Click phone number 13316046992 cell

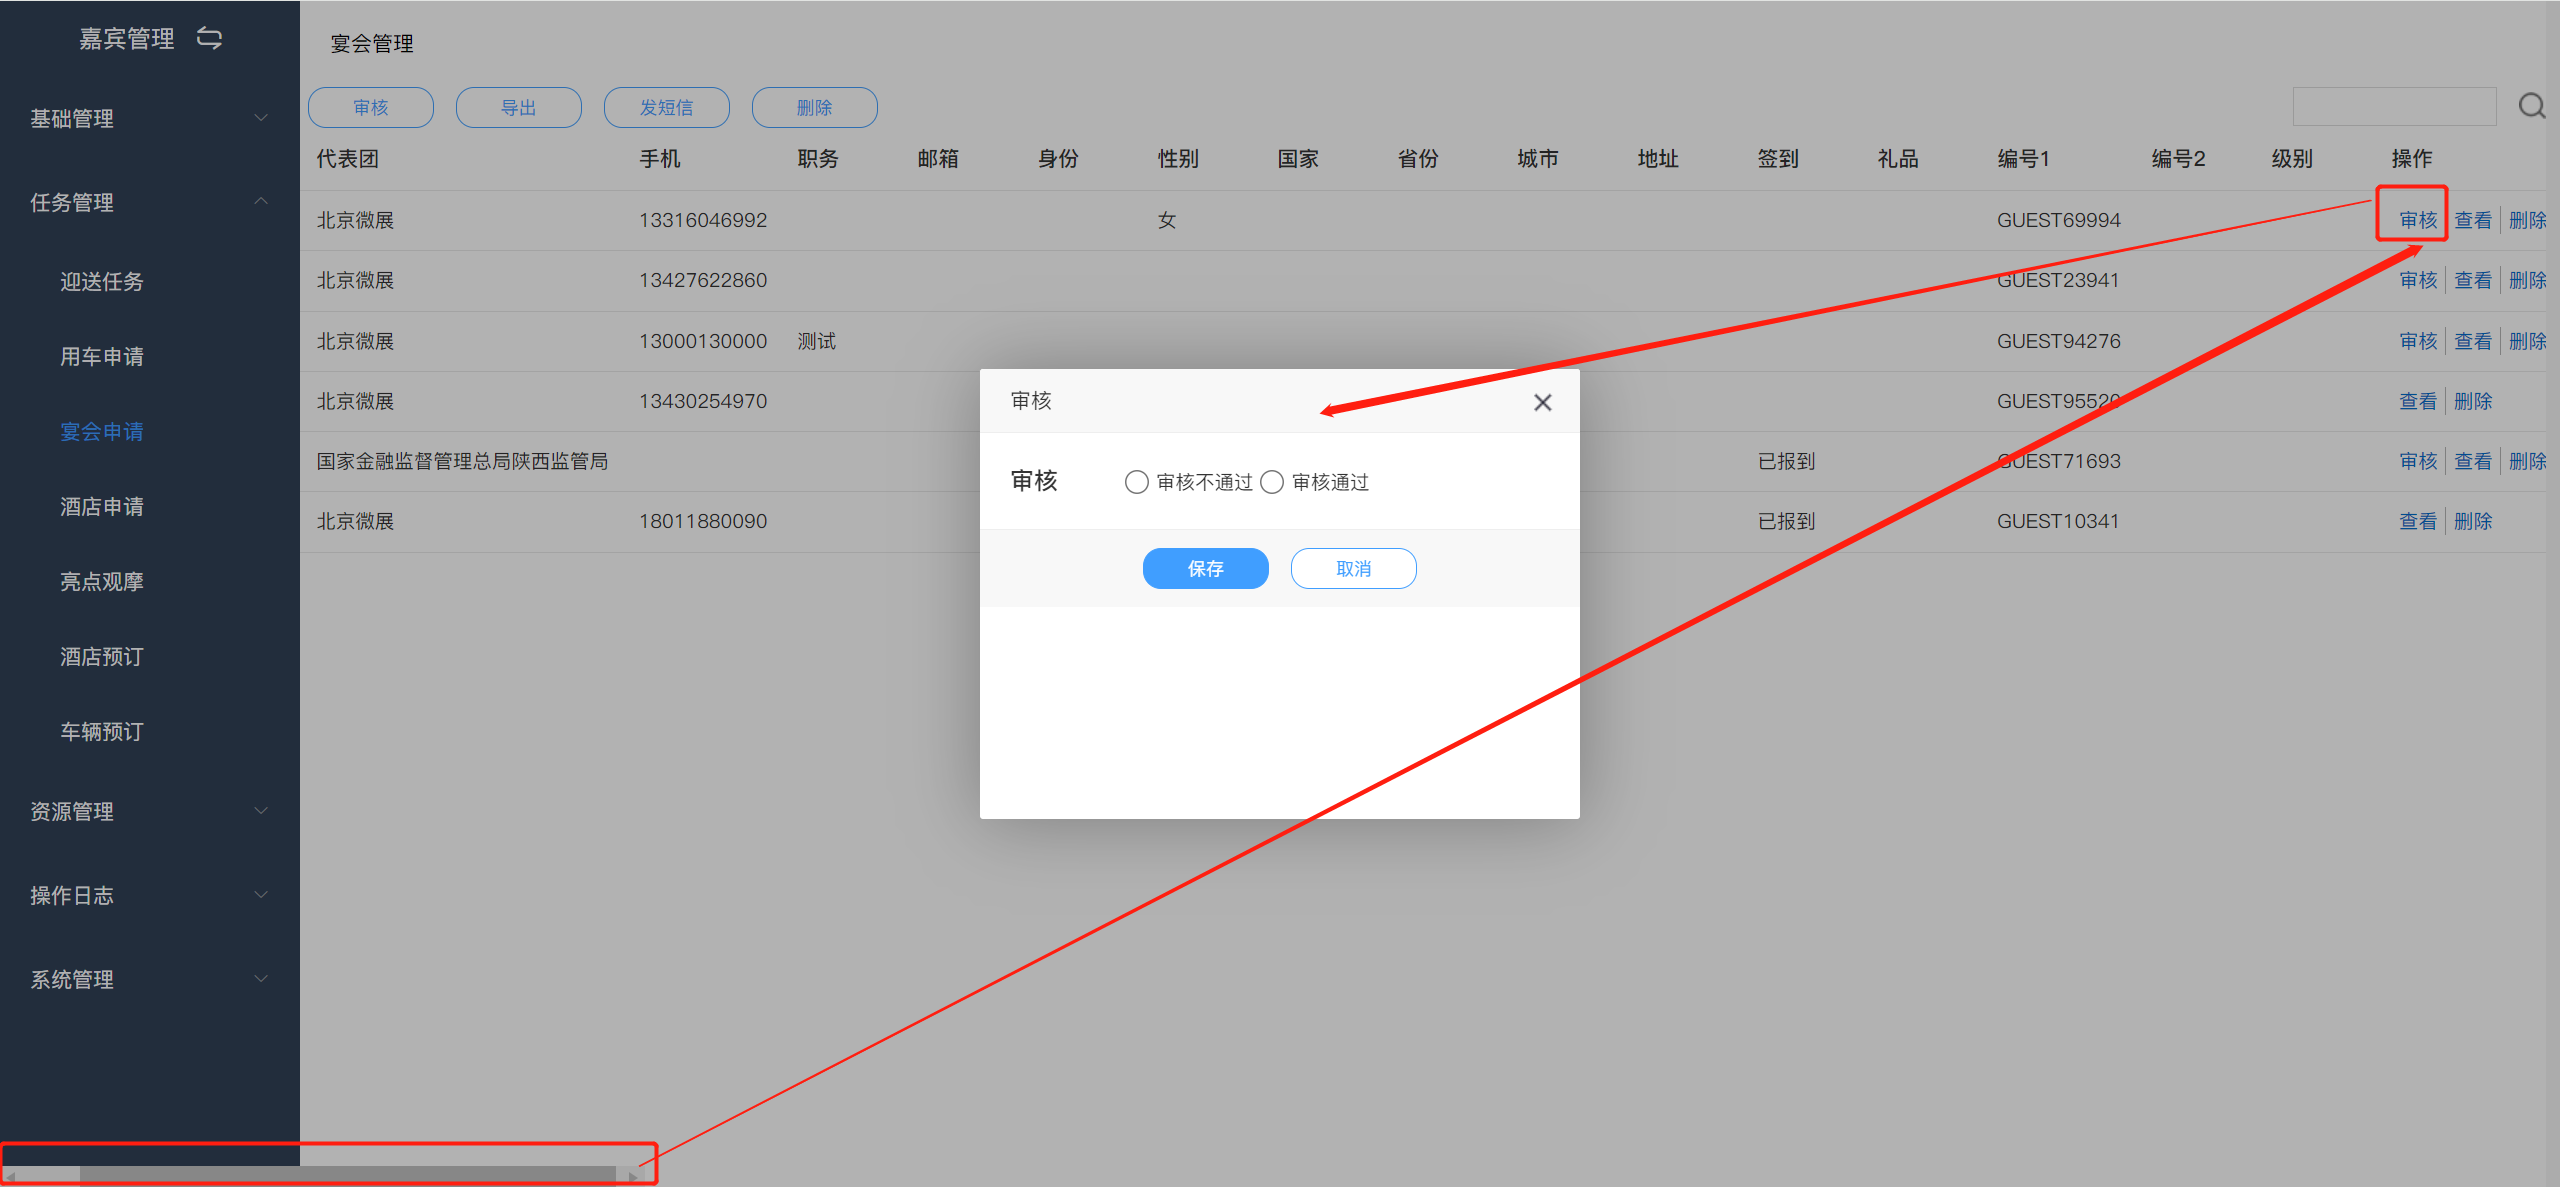[703, 220]
